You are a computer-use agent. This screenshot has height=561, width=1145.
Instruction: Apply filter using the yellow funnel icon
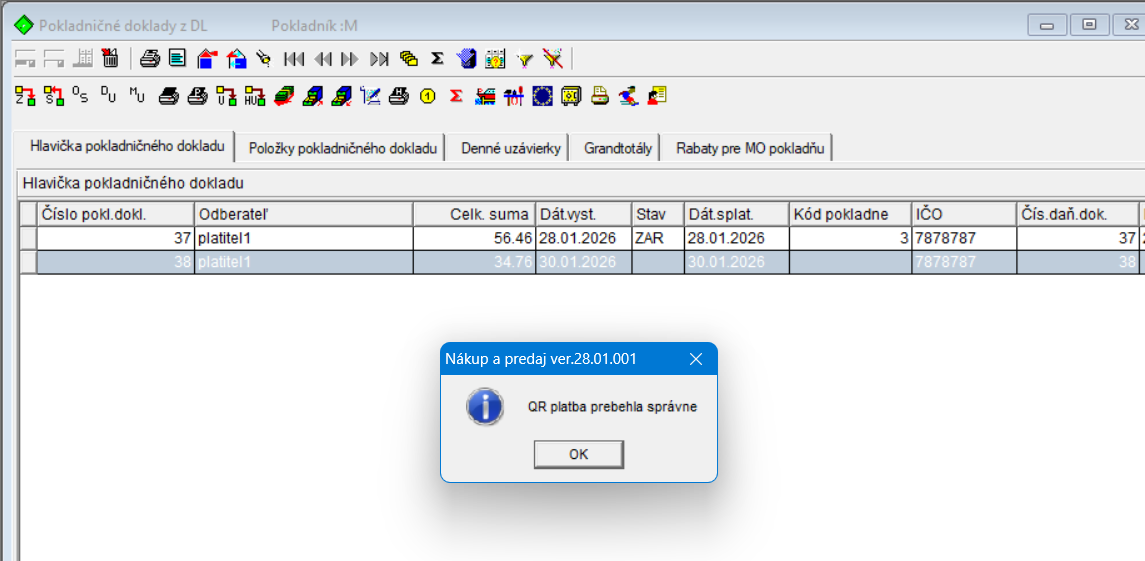click(524, 58)
